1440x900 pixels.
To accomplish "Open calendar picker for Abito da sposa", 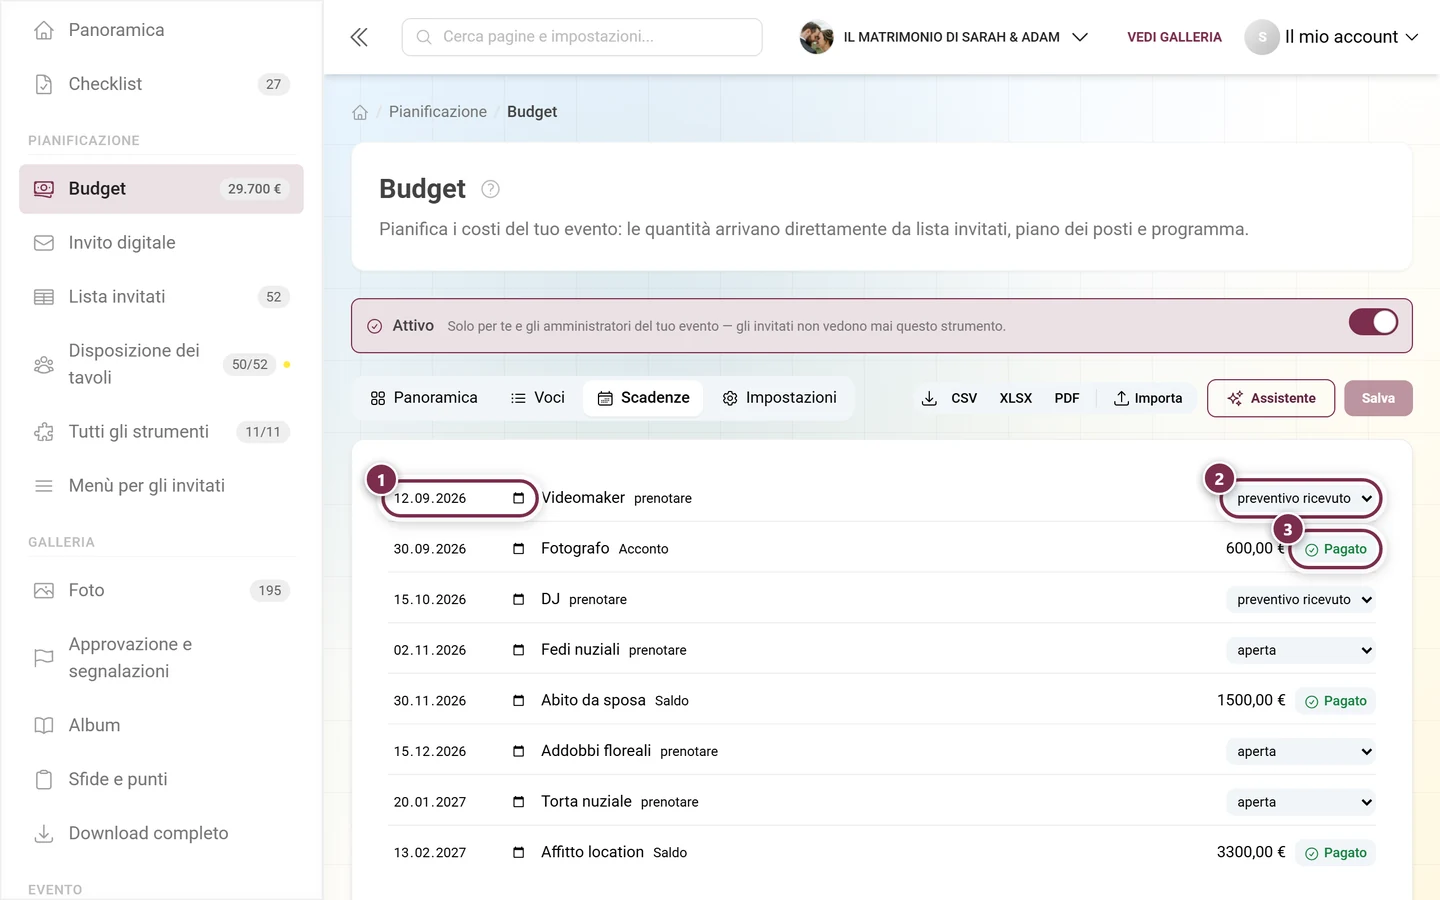I will (x=518, y=701).
